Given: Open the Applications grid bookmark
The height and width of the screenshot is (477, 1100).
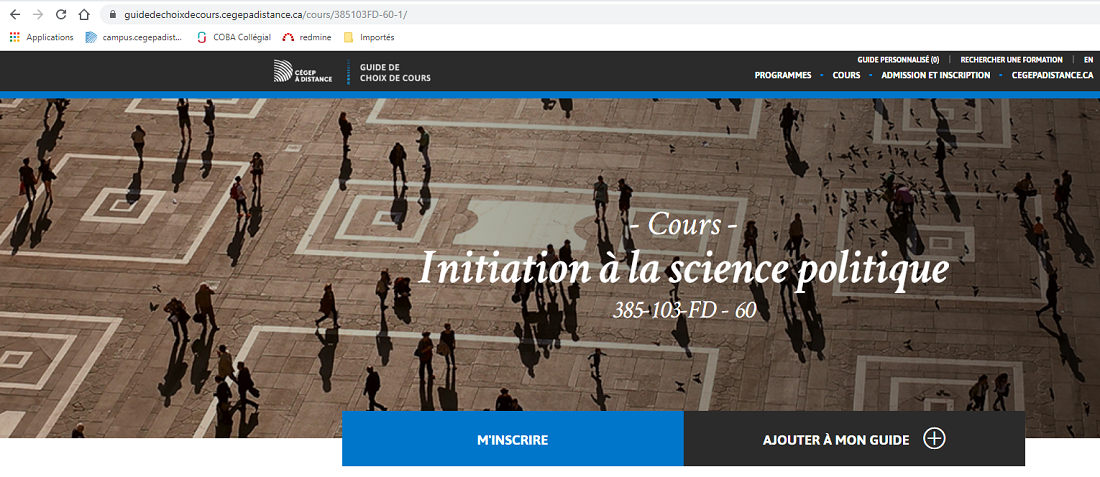Looking at the screenshot, I should 41,37.
